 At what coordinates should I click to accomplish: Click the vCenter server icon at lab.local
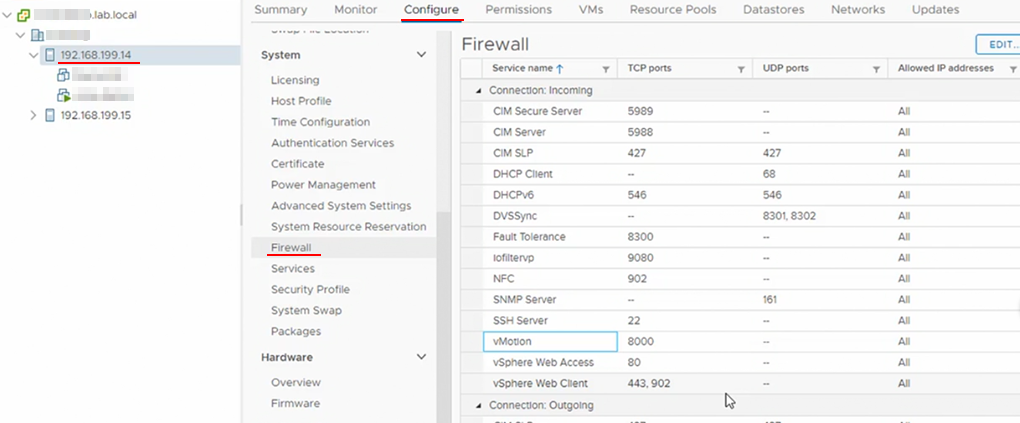click(23, 14)
